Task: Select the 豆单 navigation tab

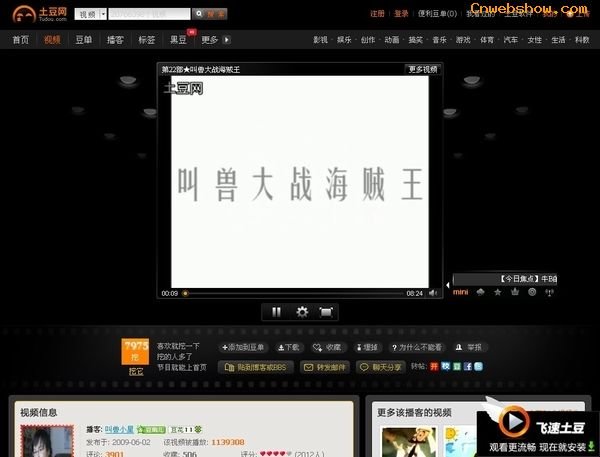Action: point(83,39)
